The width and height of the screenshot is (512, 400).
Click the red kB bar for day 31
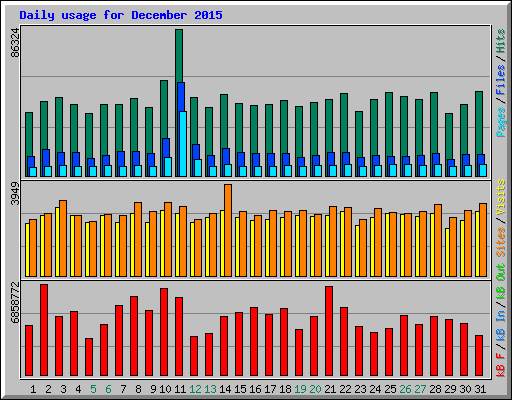[479, 356]
